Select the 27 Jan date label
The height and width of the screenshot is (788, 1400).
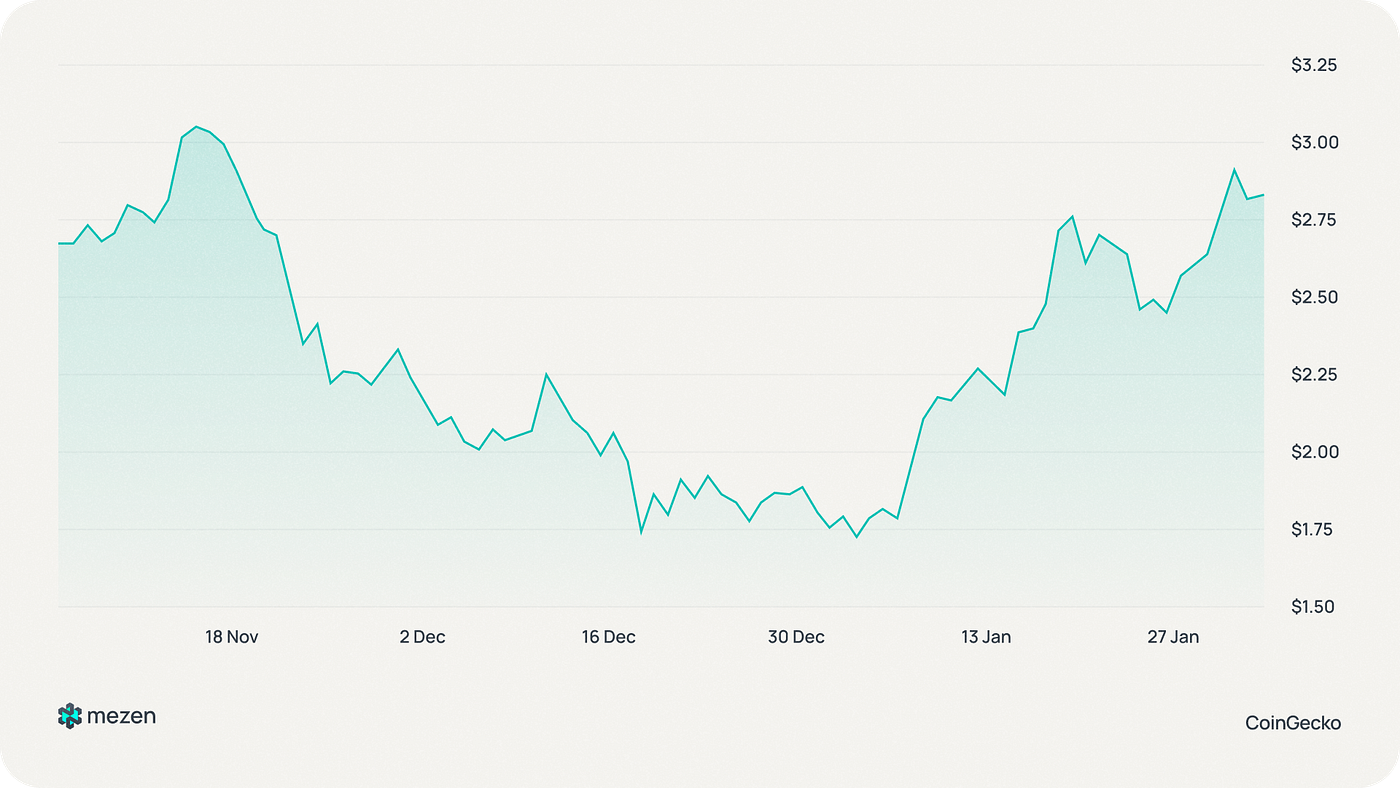(x=1173, y=637)
